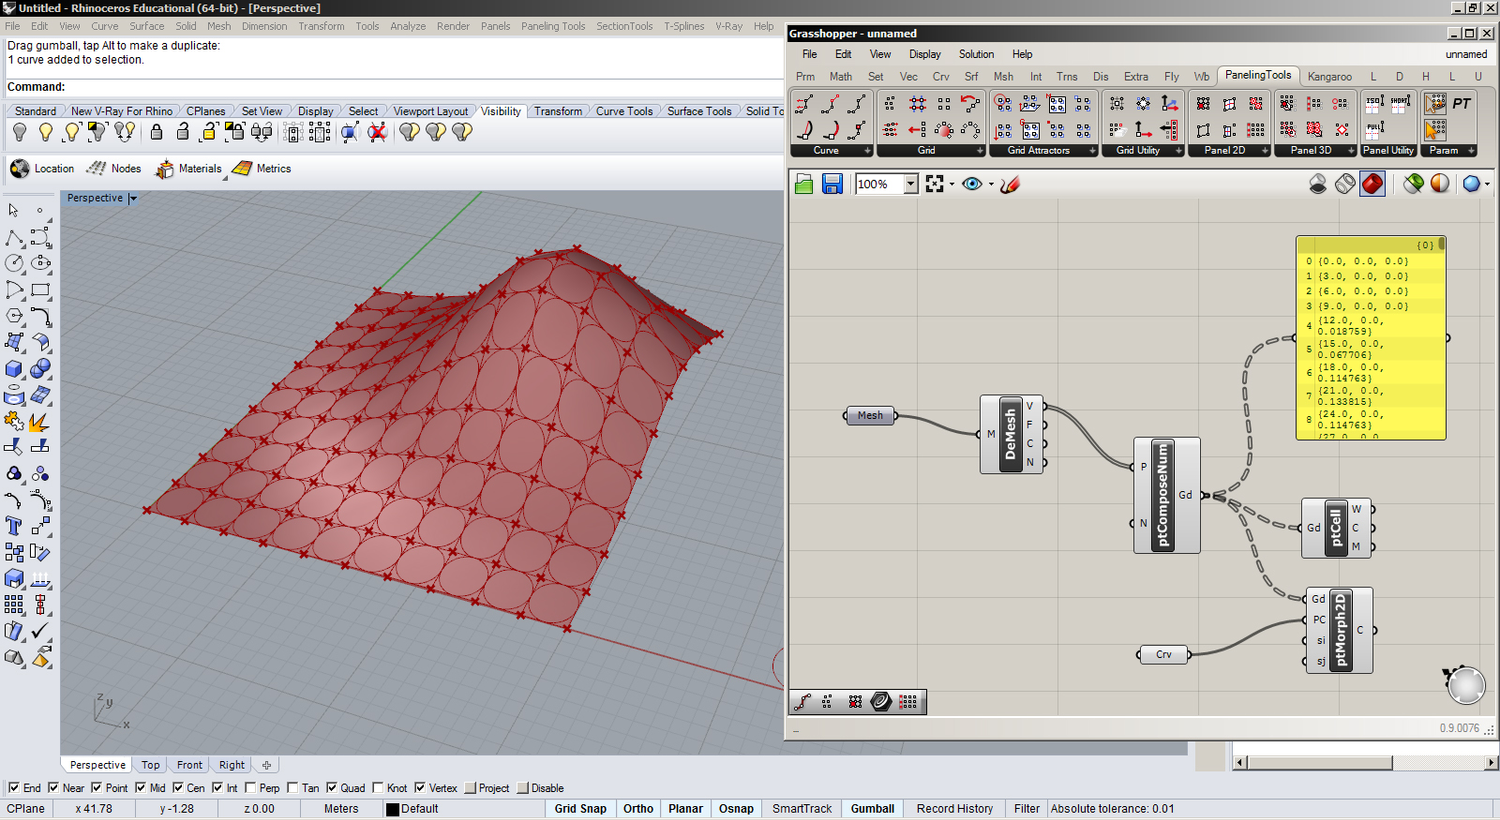Click the Metrics toolbar icon
Viewport: 1500px width, 820px height.
pos(242,169)
